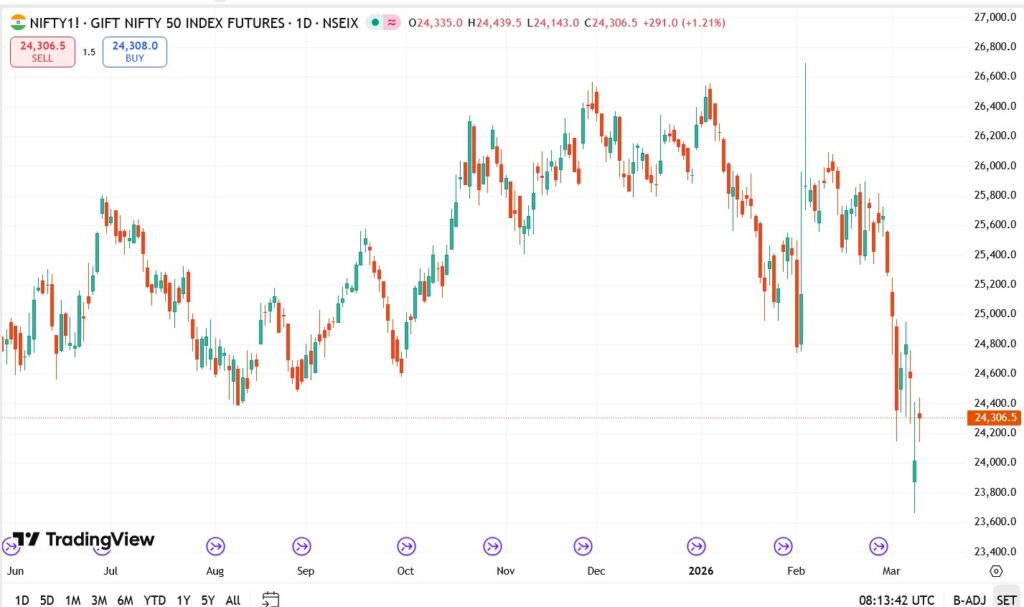Screen dimensions: 1024x607
Task: Open the go-to-date calendar icon
Action: pos(270,599)
